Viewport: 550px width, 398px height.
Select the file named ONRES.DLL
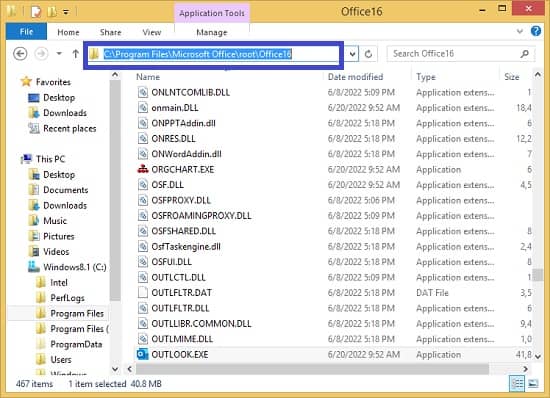point(173,139)
